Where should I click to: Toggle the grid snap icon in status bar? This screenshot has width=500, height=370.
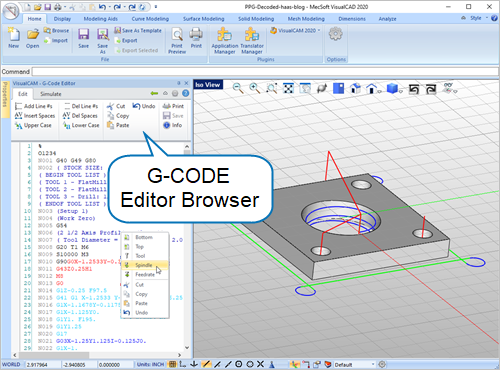[x=172, y=364]
